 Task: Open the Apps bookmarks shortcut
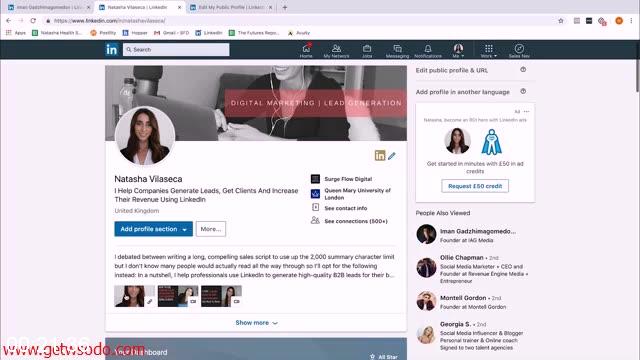[16, 33]
